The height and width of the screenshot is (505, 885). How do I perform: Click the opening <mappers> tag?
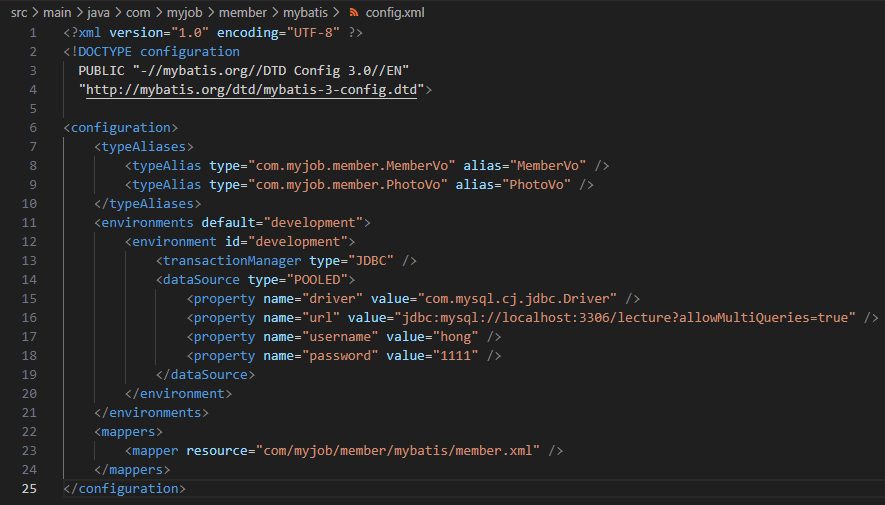[129, 432]
